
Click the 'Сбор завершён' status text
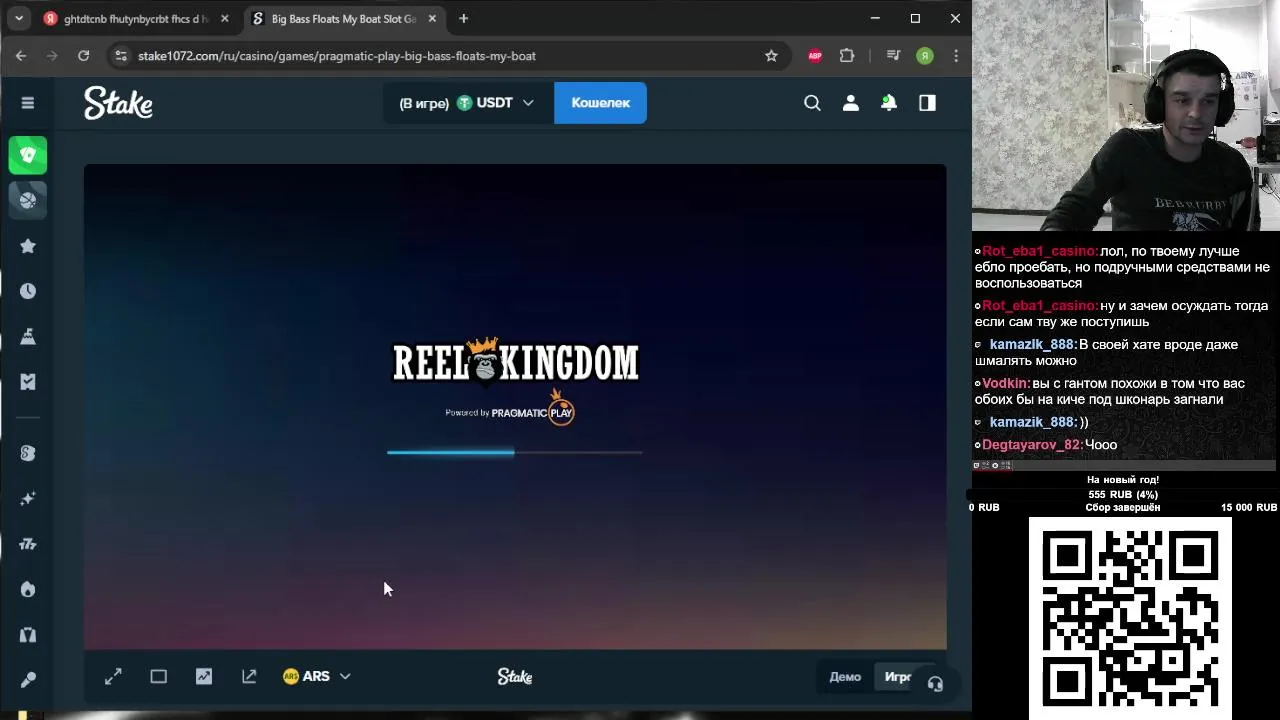tap(1123, 508)
